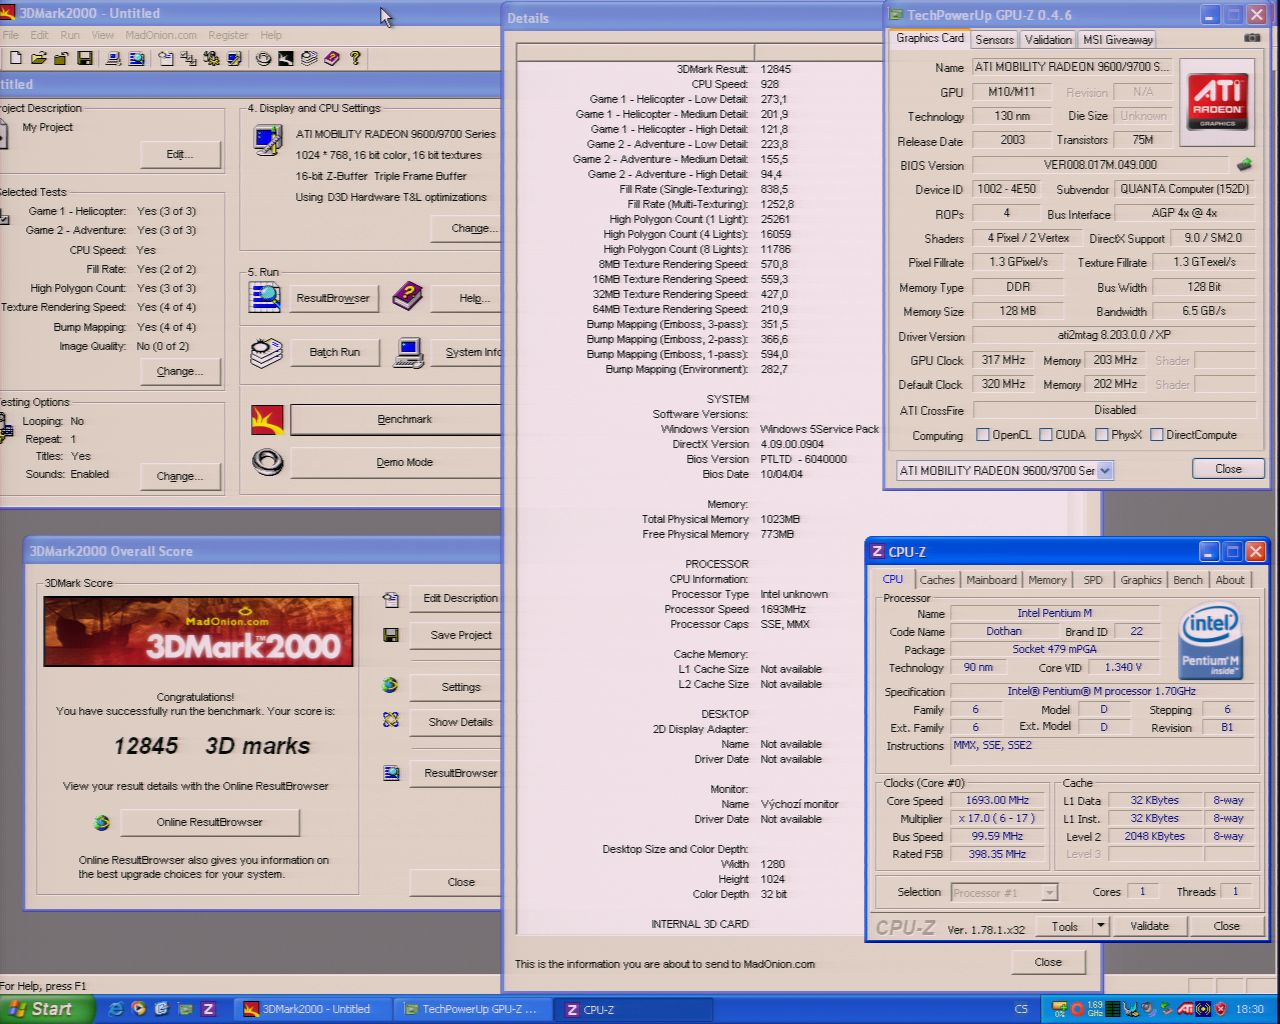Click the BIOS save chip icon in GPU-Z
The image size is (1280, 1024).
(x=1244, y=165)
